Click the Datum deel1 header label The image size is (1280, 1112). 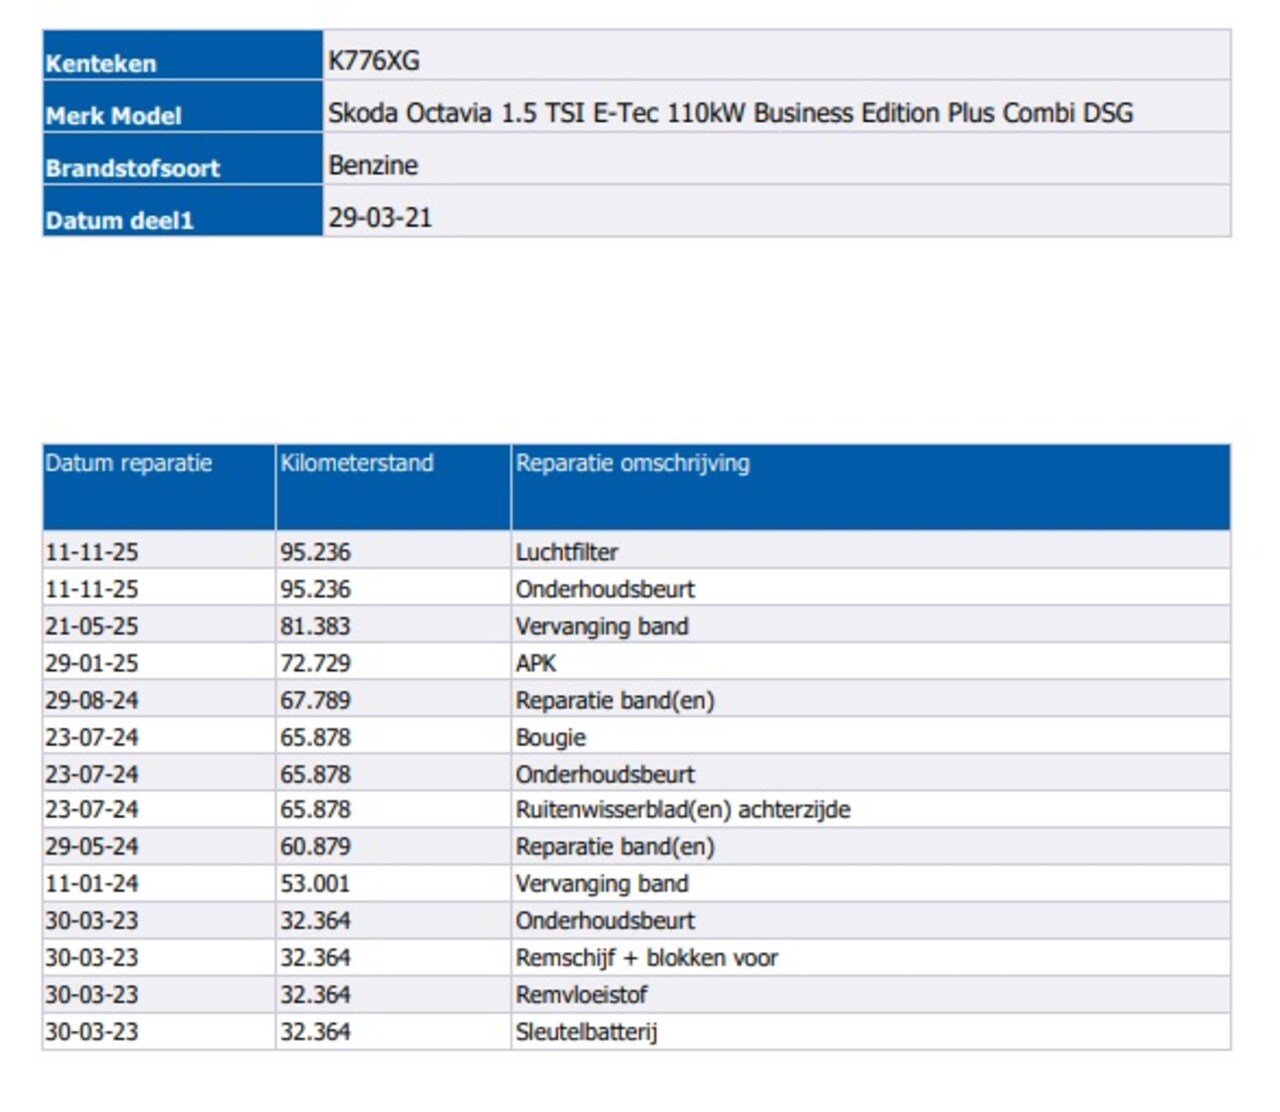pos(119,220)
